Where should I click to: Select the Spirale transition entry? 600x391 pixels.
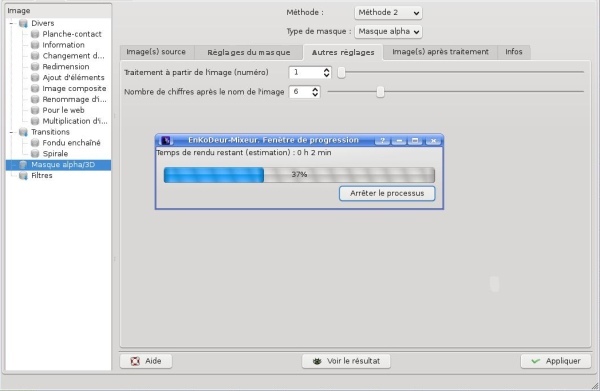coord(55,153)
